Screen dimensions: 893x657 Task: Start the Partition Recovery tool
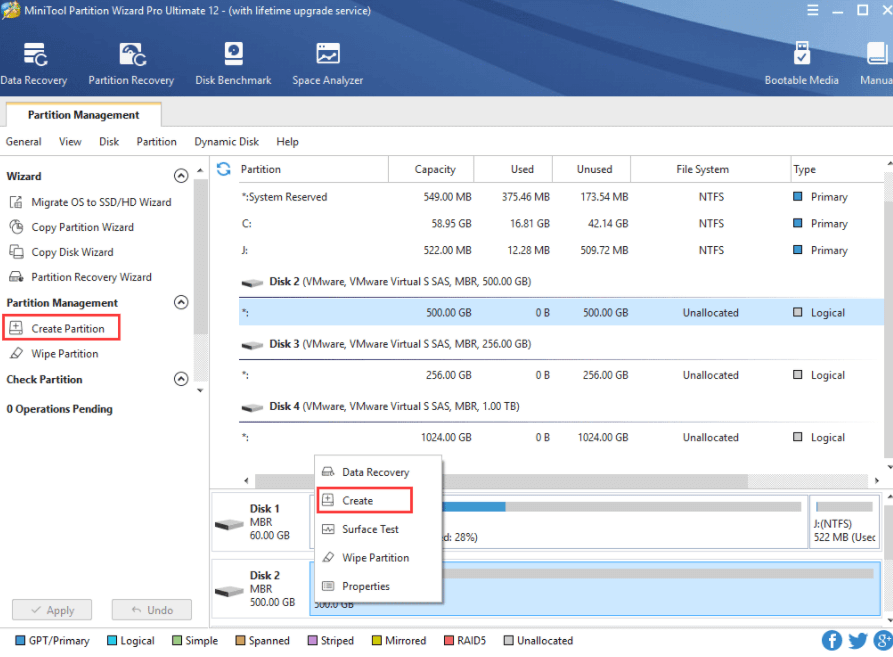click(130, 60)
